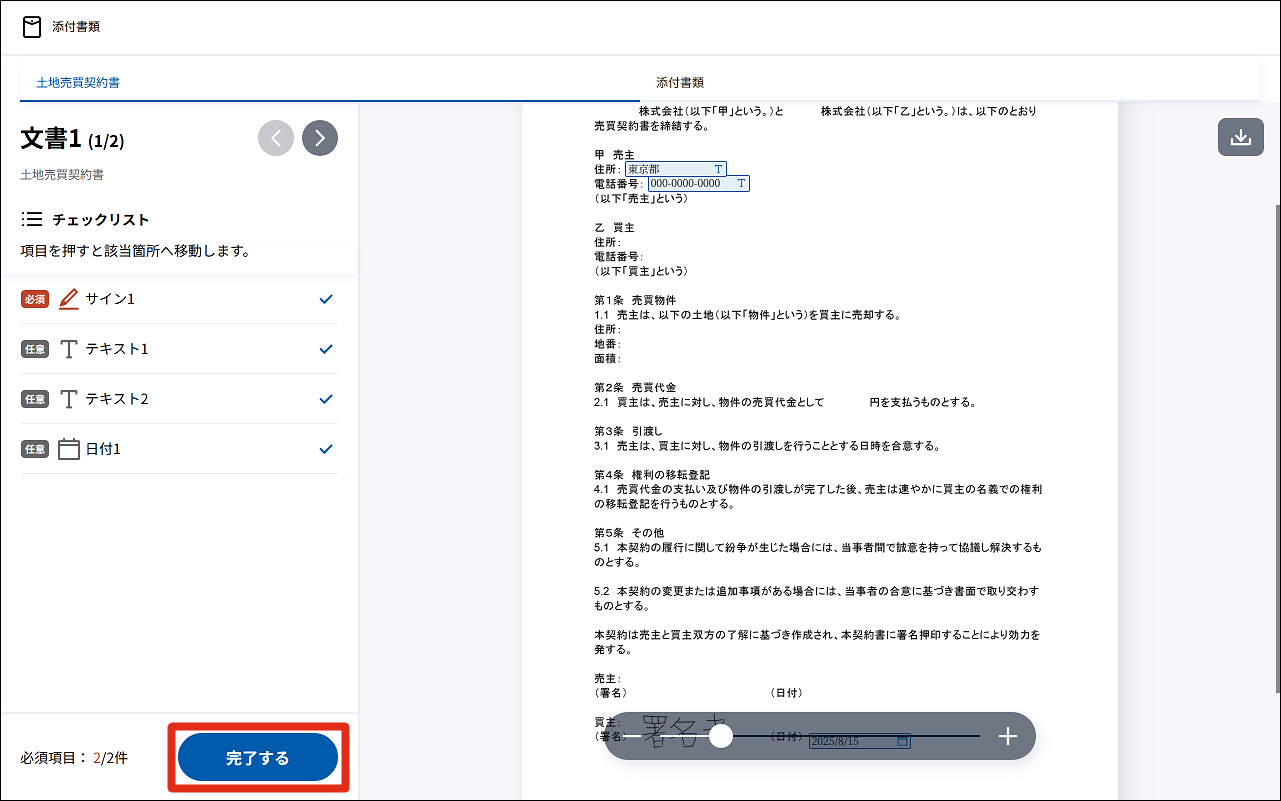Click the download icon button
This screenshot has height=801, width=1281.
(x=1240, y=138)
